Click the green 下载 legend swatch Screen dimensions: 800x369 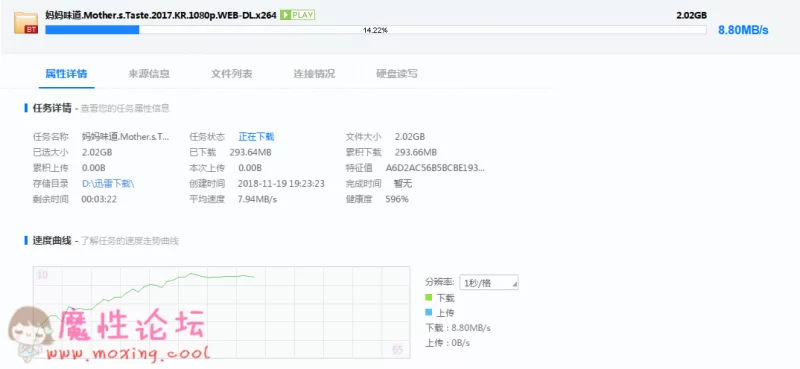pos(429,298)
